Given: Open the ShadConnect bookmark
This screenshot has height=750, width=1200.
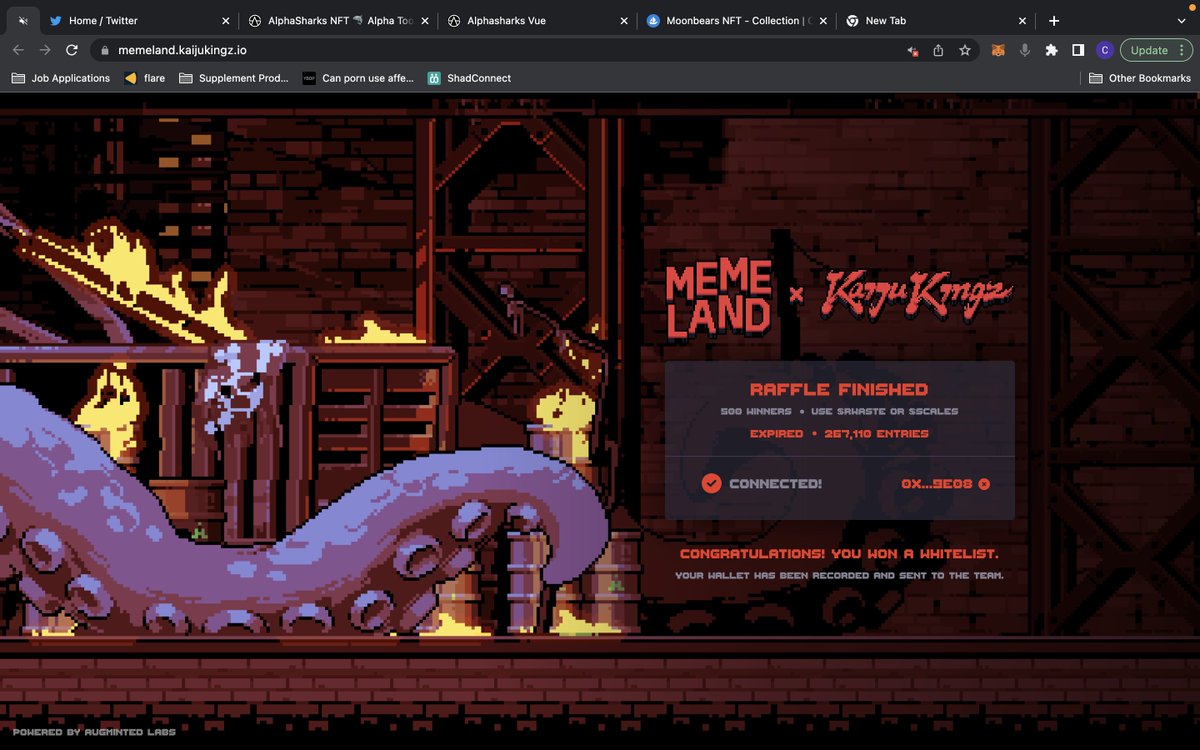Looking at the screenshot, I should click(469, 78).
